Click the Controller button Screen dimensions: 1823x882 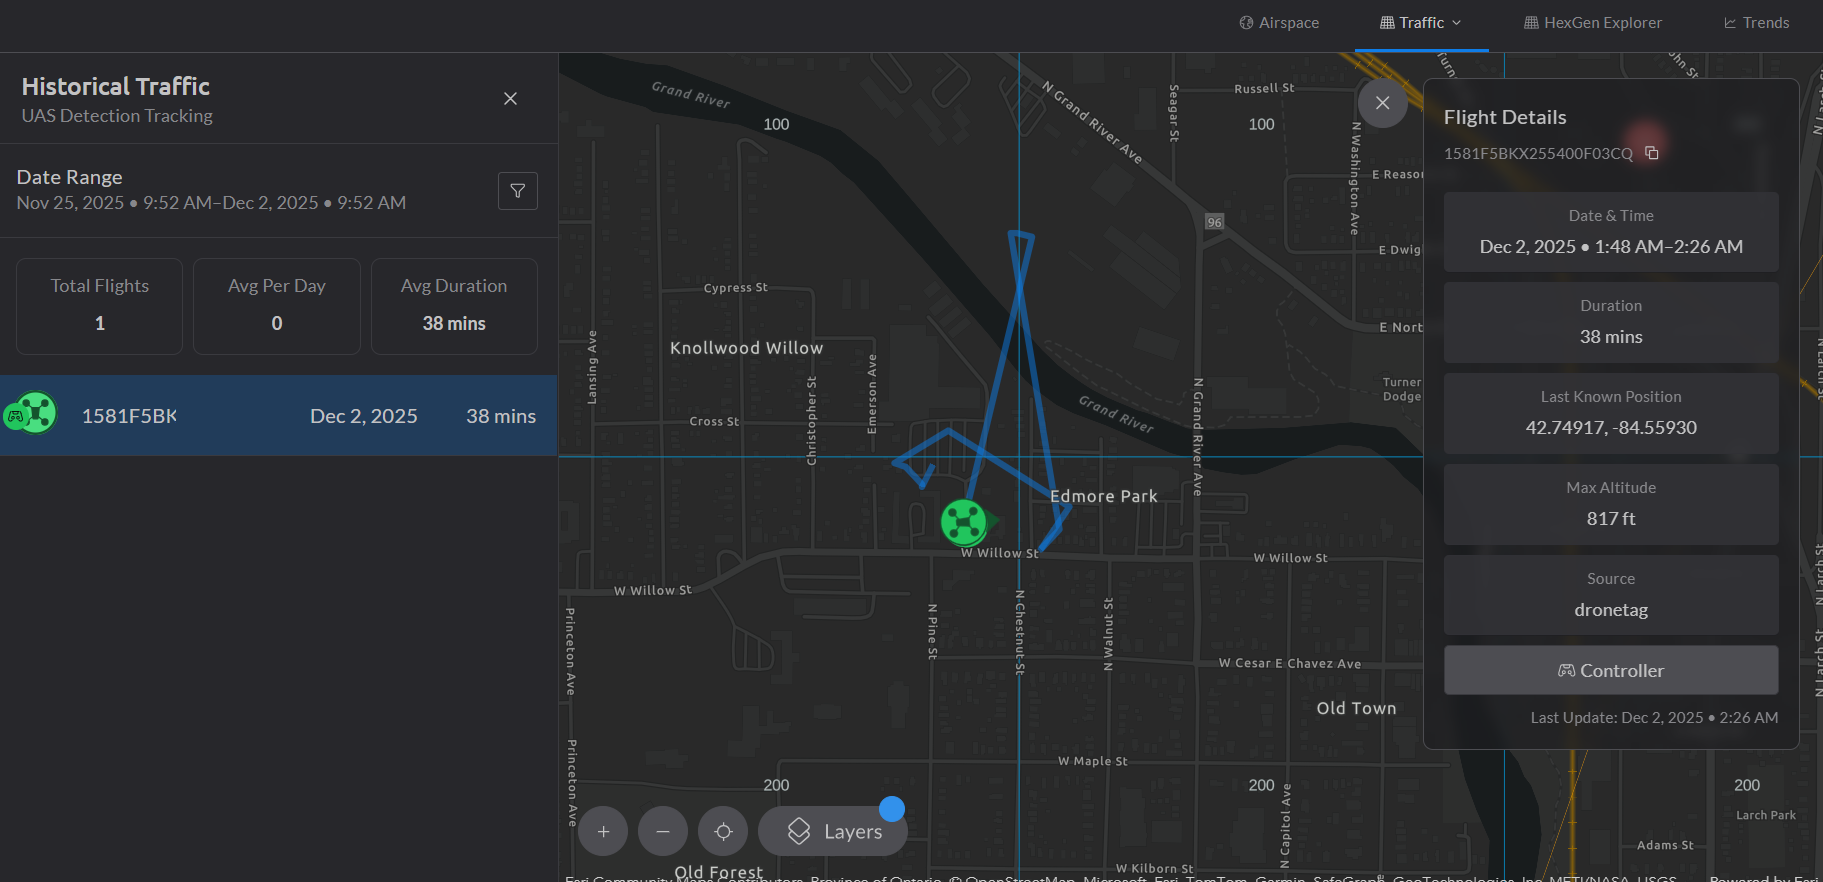[x=1610, y=670]
